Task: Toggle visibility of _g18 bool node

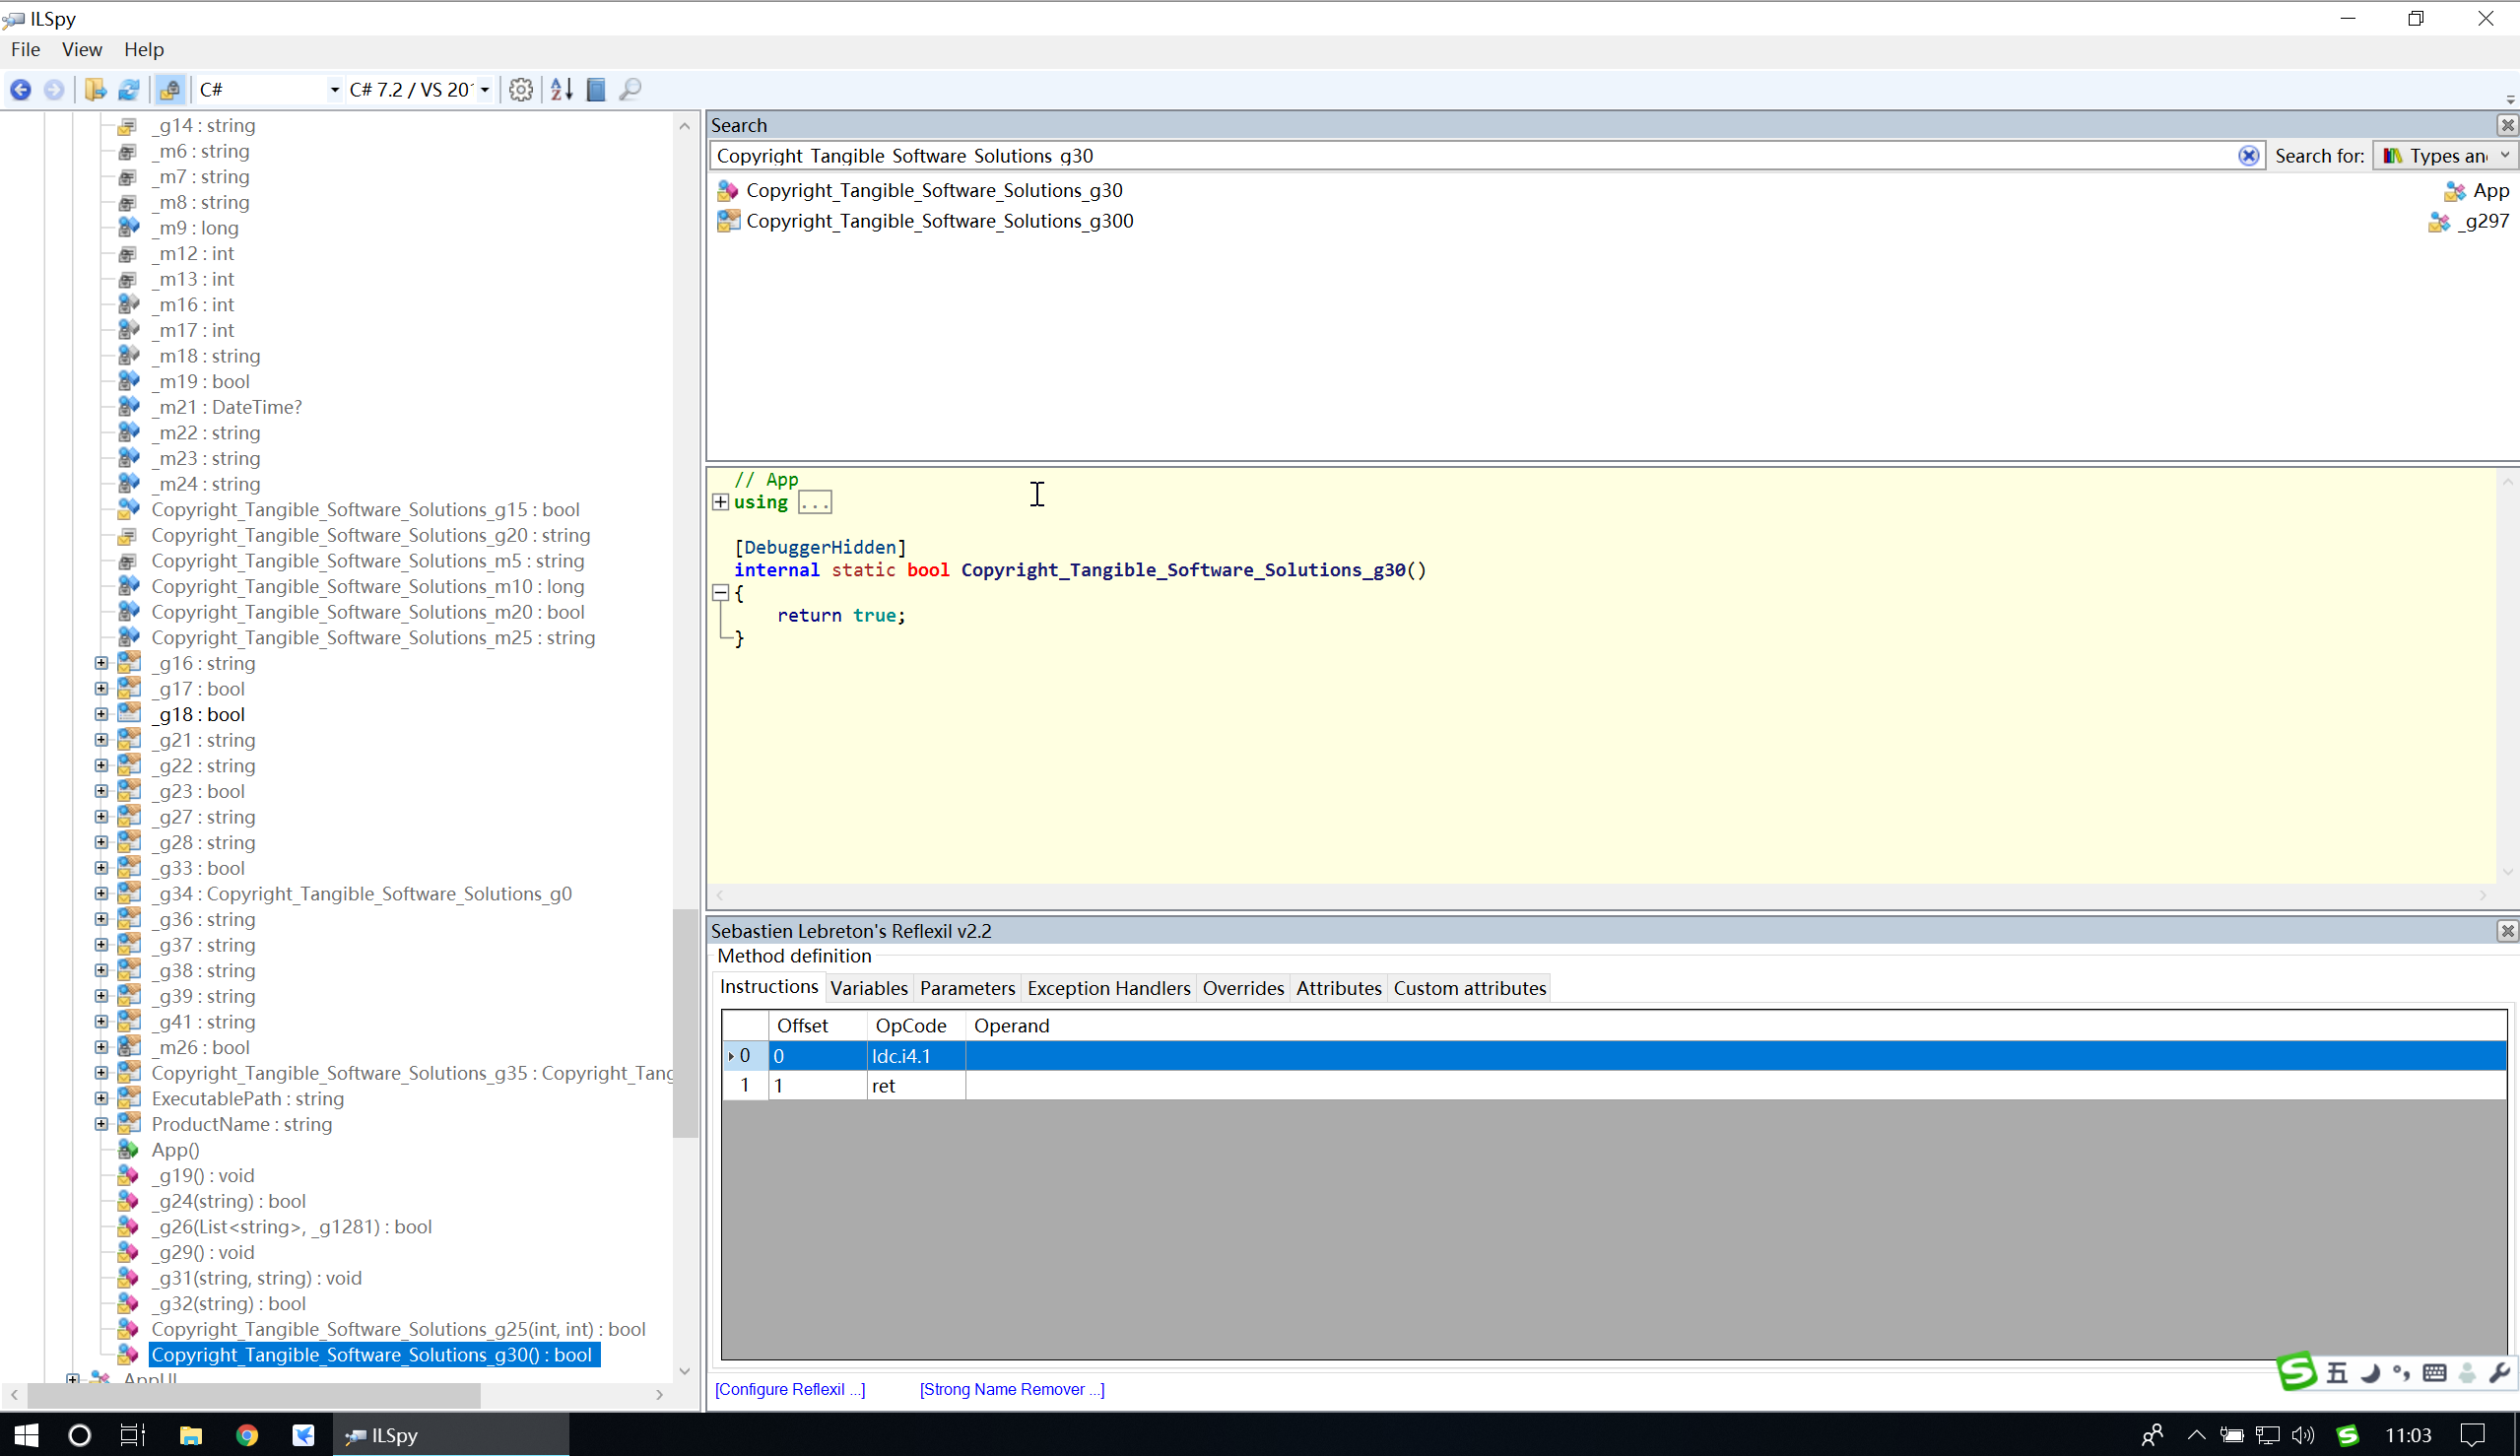Action: 100,714
